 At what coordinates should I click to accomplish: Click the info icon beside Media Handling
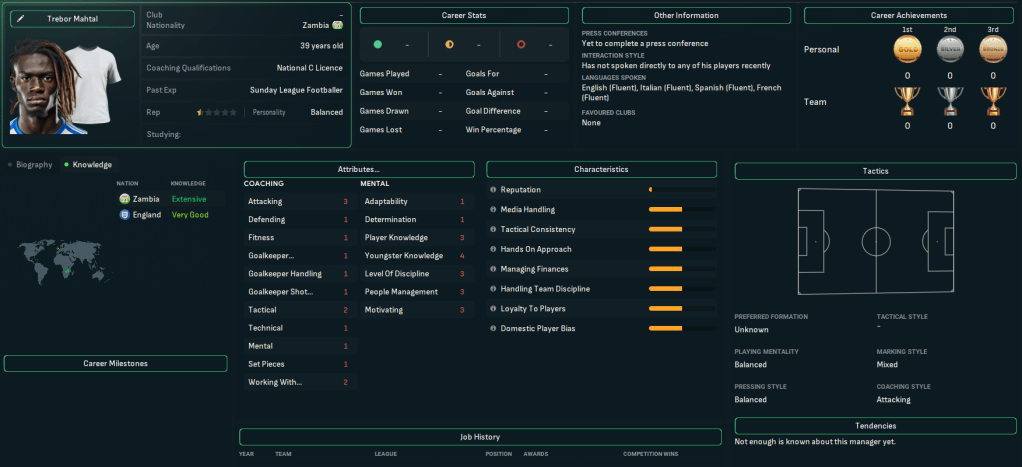click(493, 209)
